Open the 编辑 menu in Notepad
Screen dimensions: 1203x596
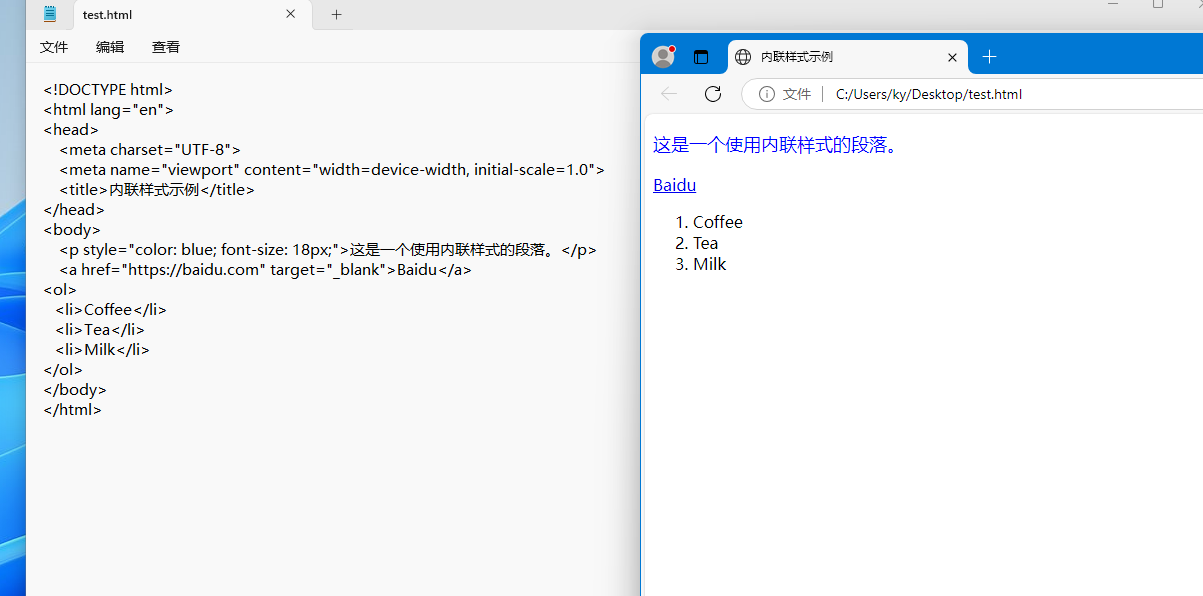[x=110, y=47]
